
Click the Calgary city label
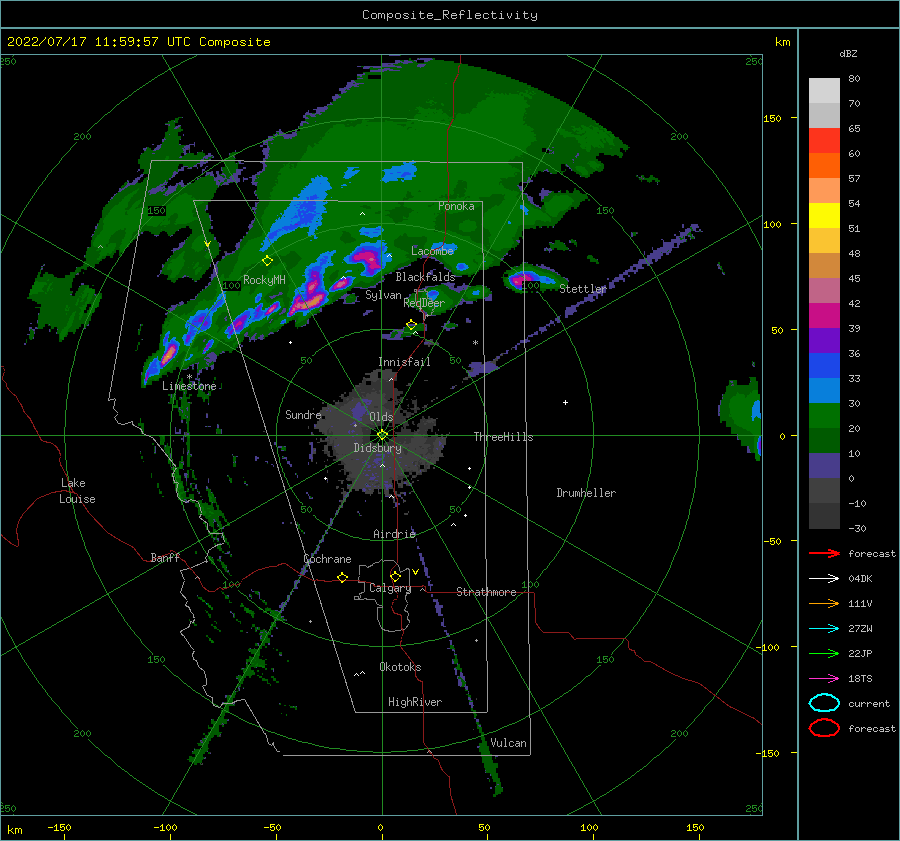(390, 588)
